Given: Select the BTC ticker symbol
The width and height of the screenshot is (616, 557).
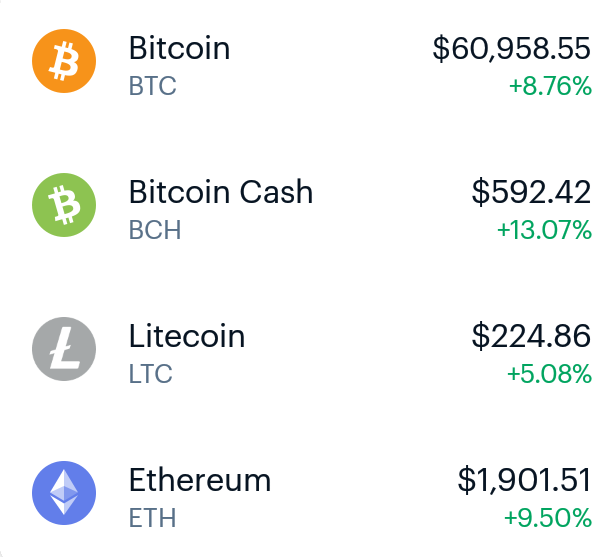Looking at the screenshot, I should pos(153,86).
